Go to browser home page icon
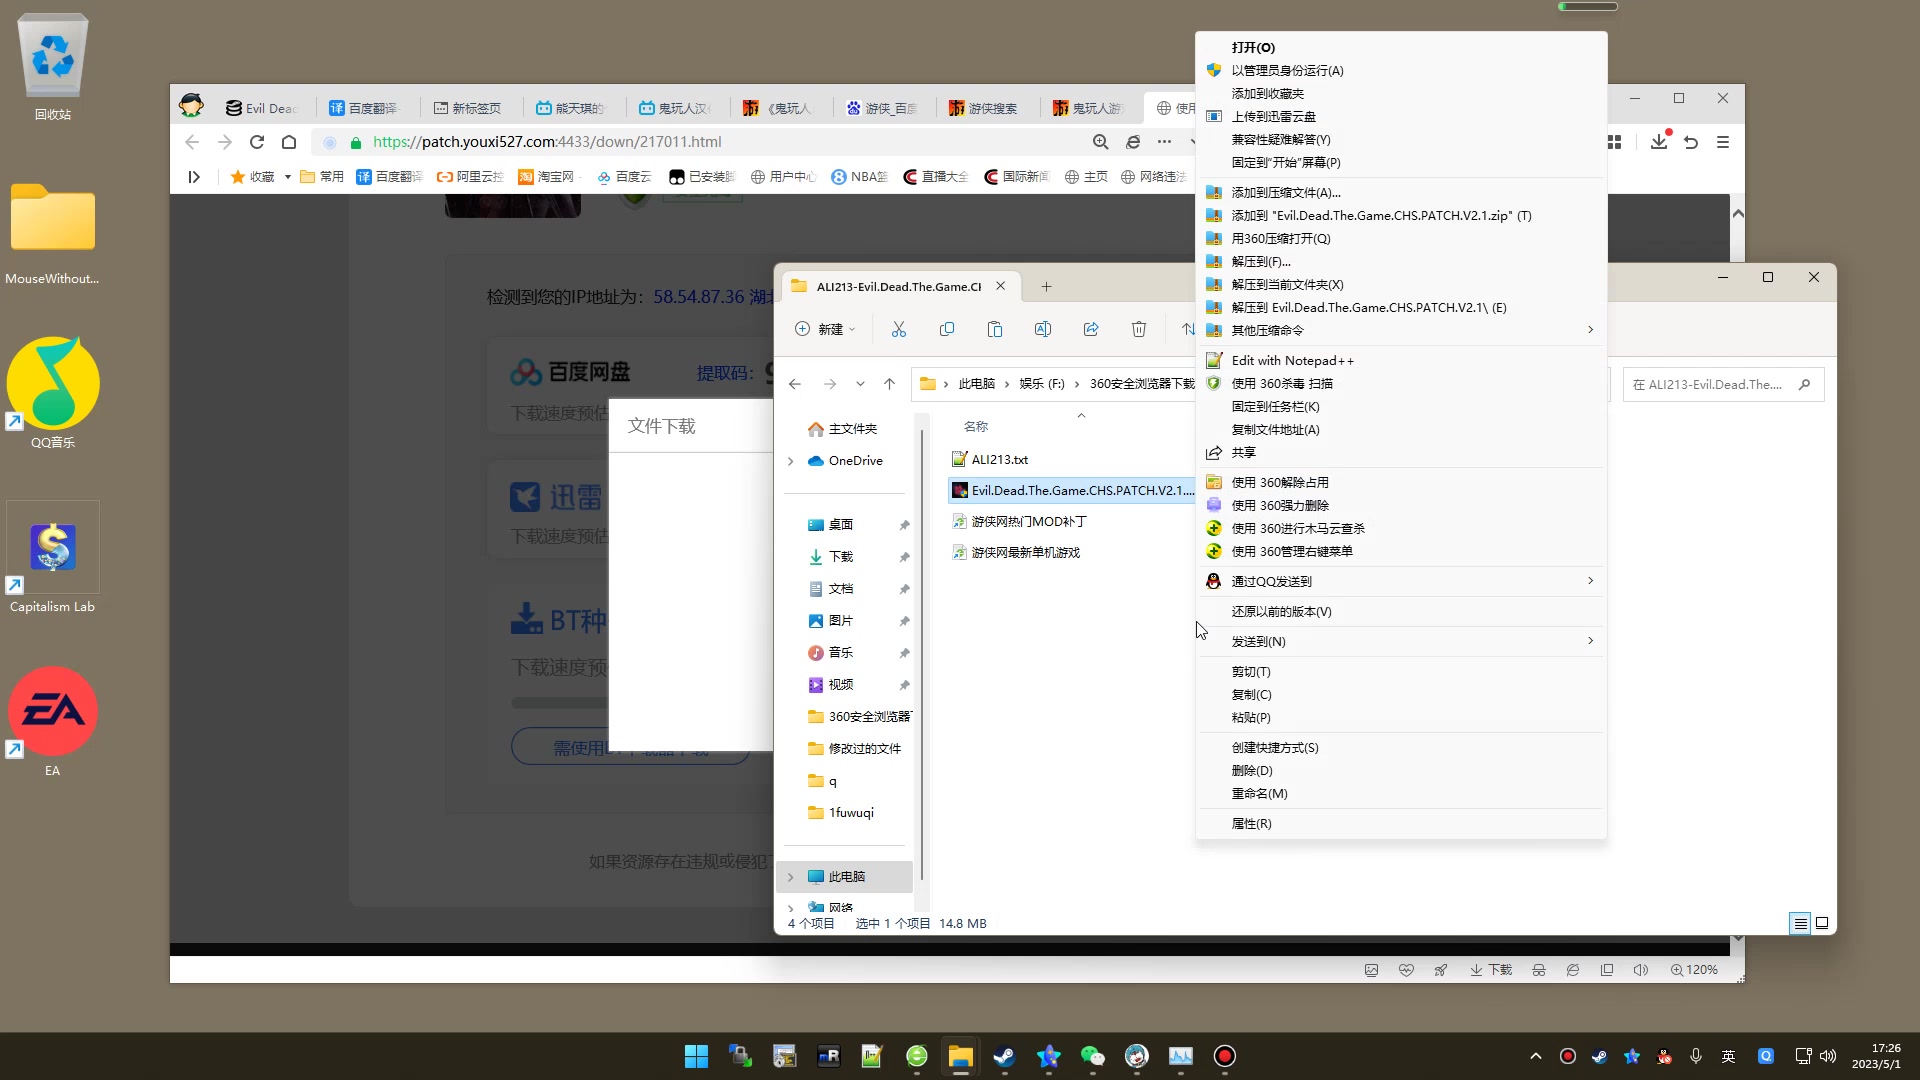Image resolution: width=1920 pixels, height=1080 pixels. (289, 142)
